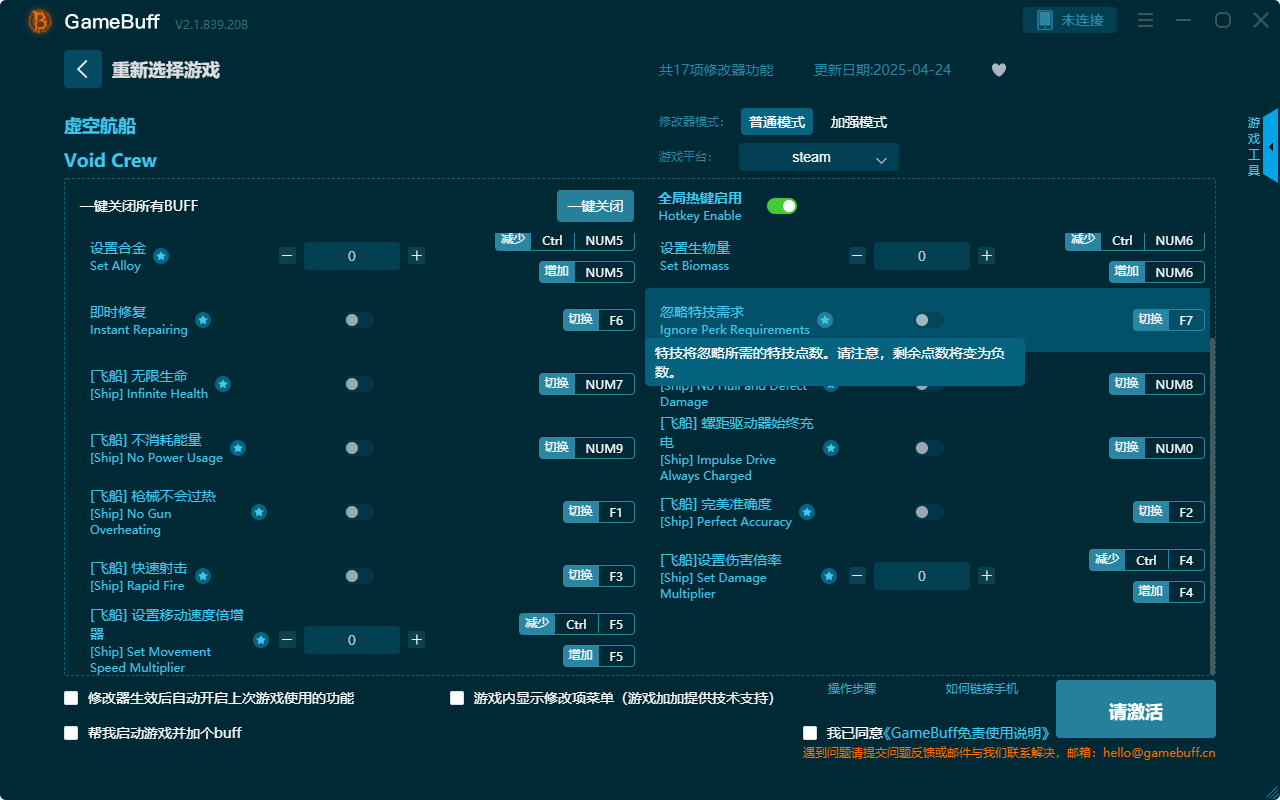The width and height of the screenshot is (1280, 800).
Task: Open the steam platform dropdown
Action: (818, 157)
